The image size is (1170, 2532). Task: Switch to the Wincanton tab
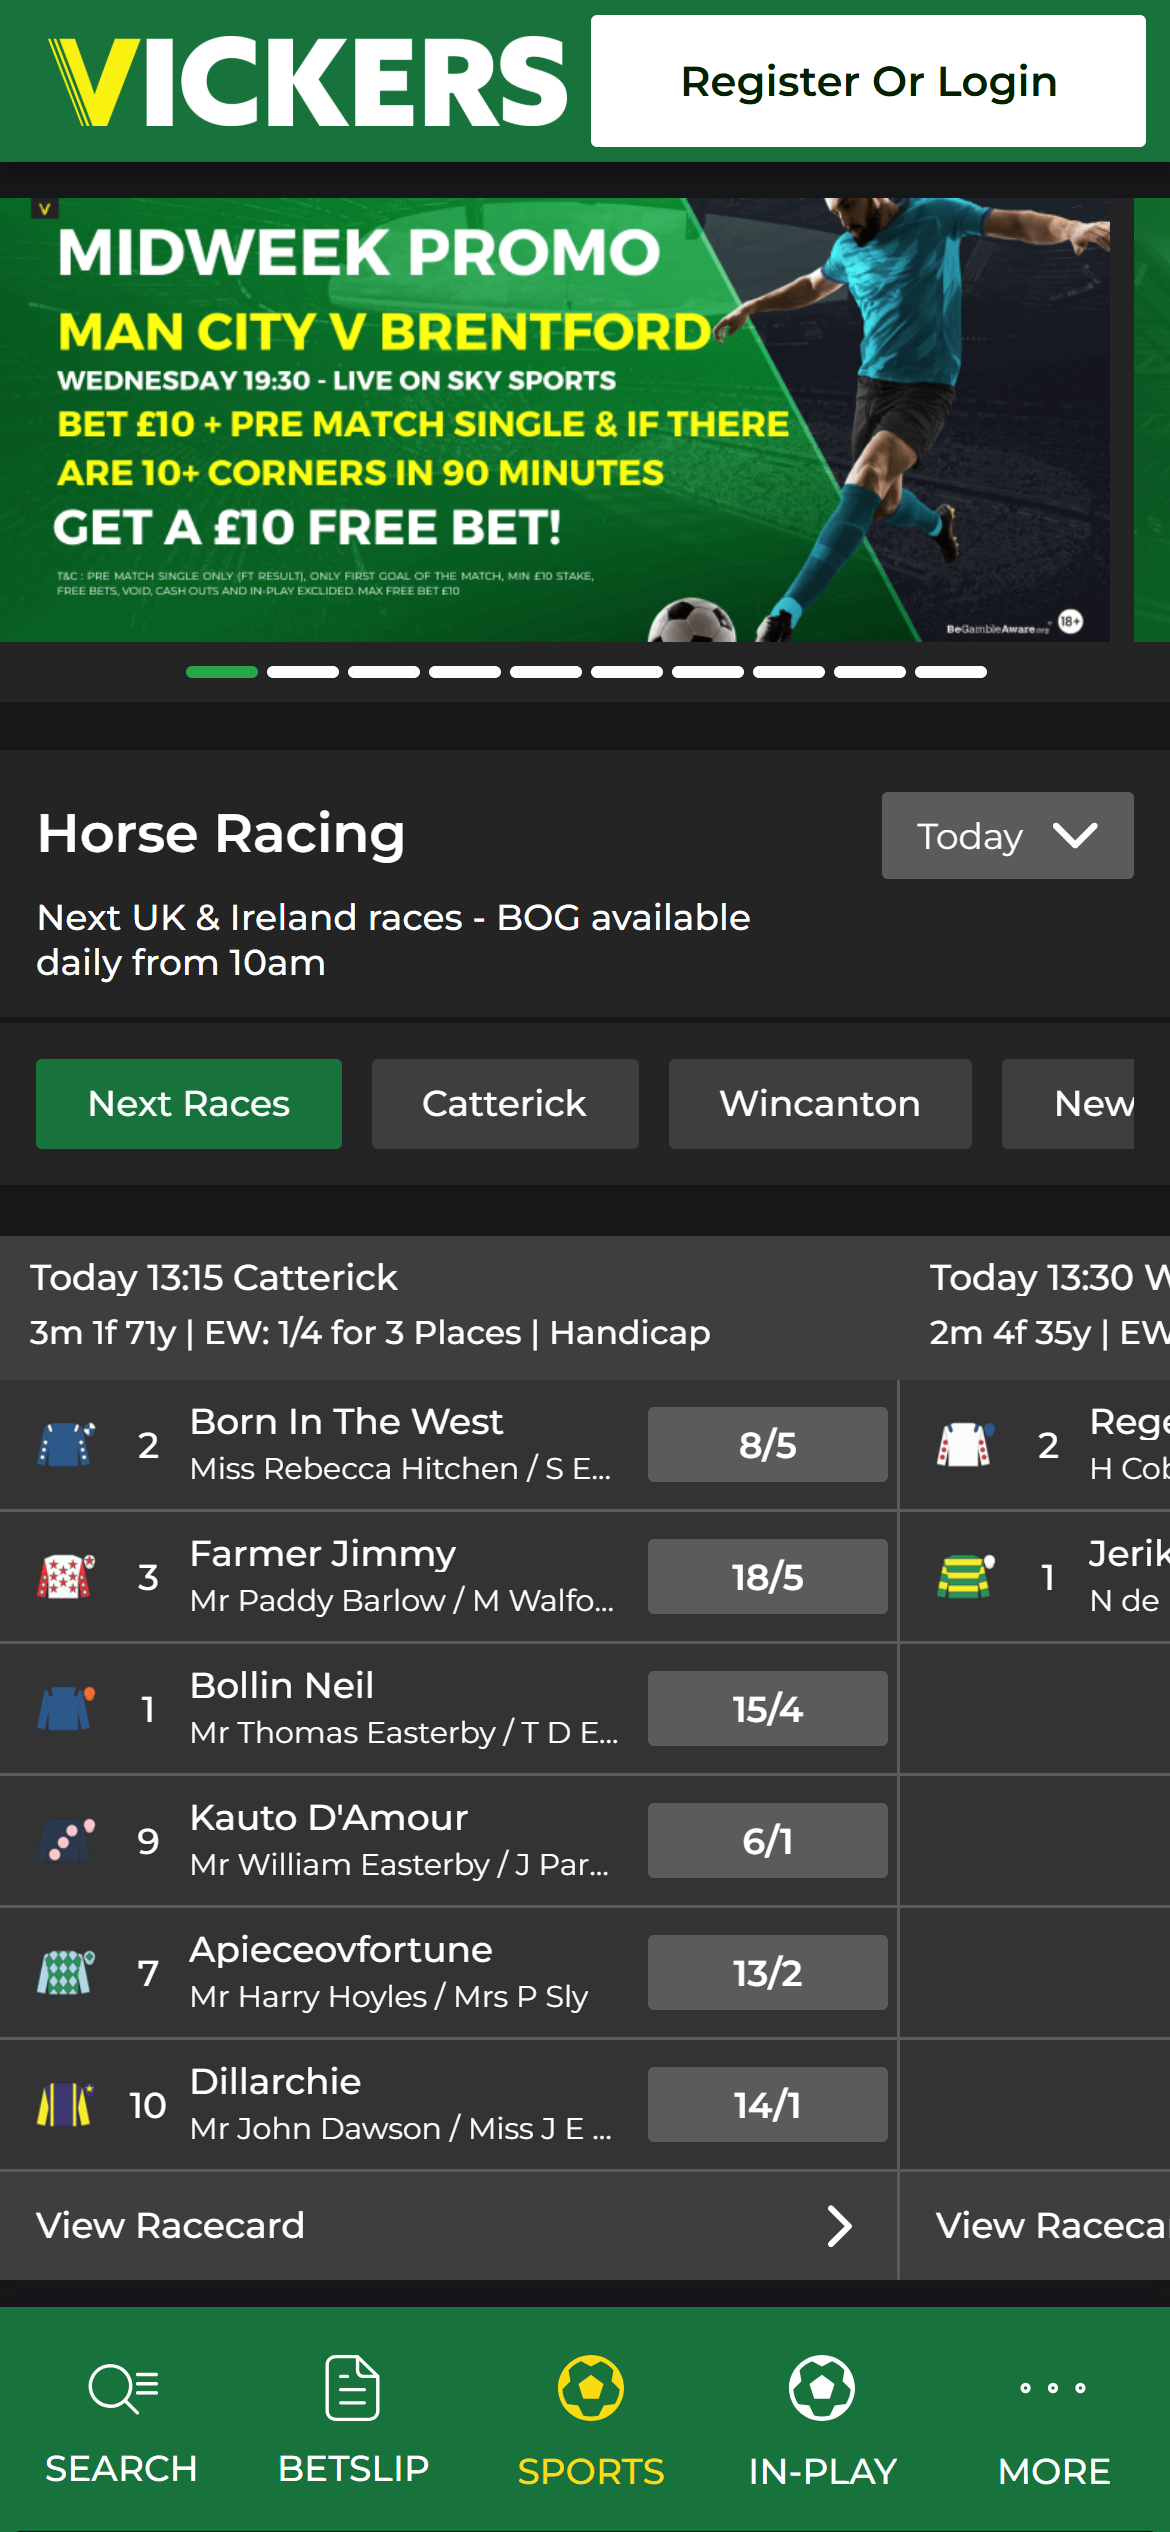820,1104
